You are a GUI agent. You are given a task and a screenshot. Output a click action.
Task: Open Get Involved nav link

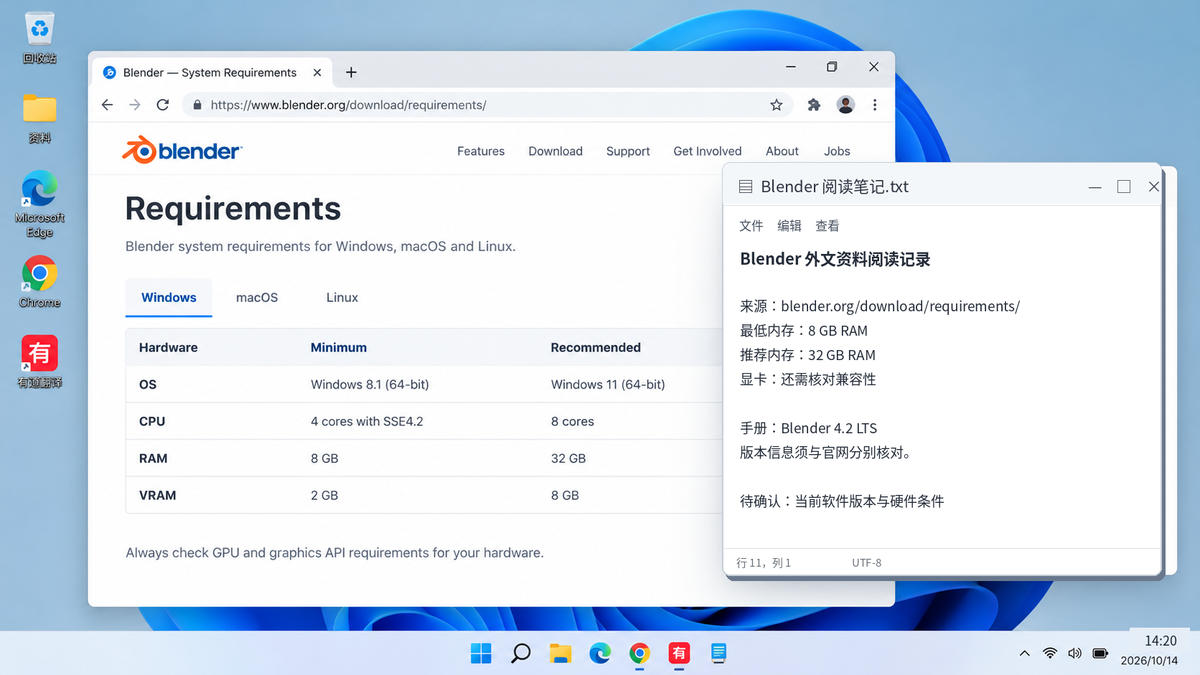[x=707, y=151]
